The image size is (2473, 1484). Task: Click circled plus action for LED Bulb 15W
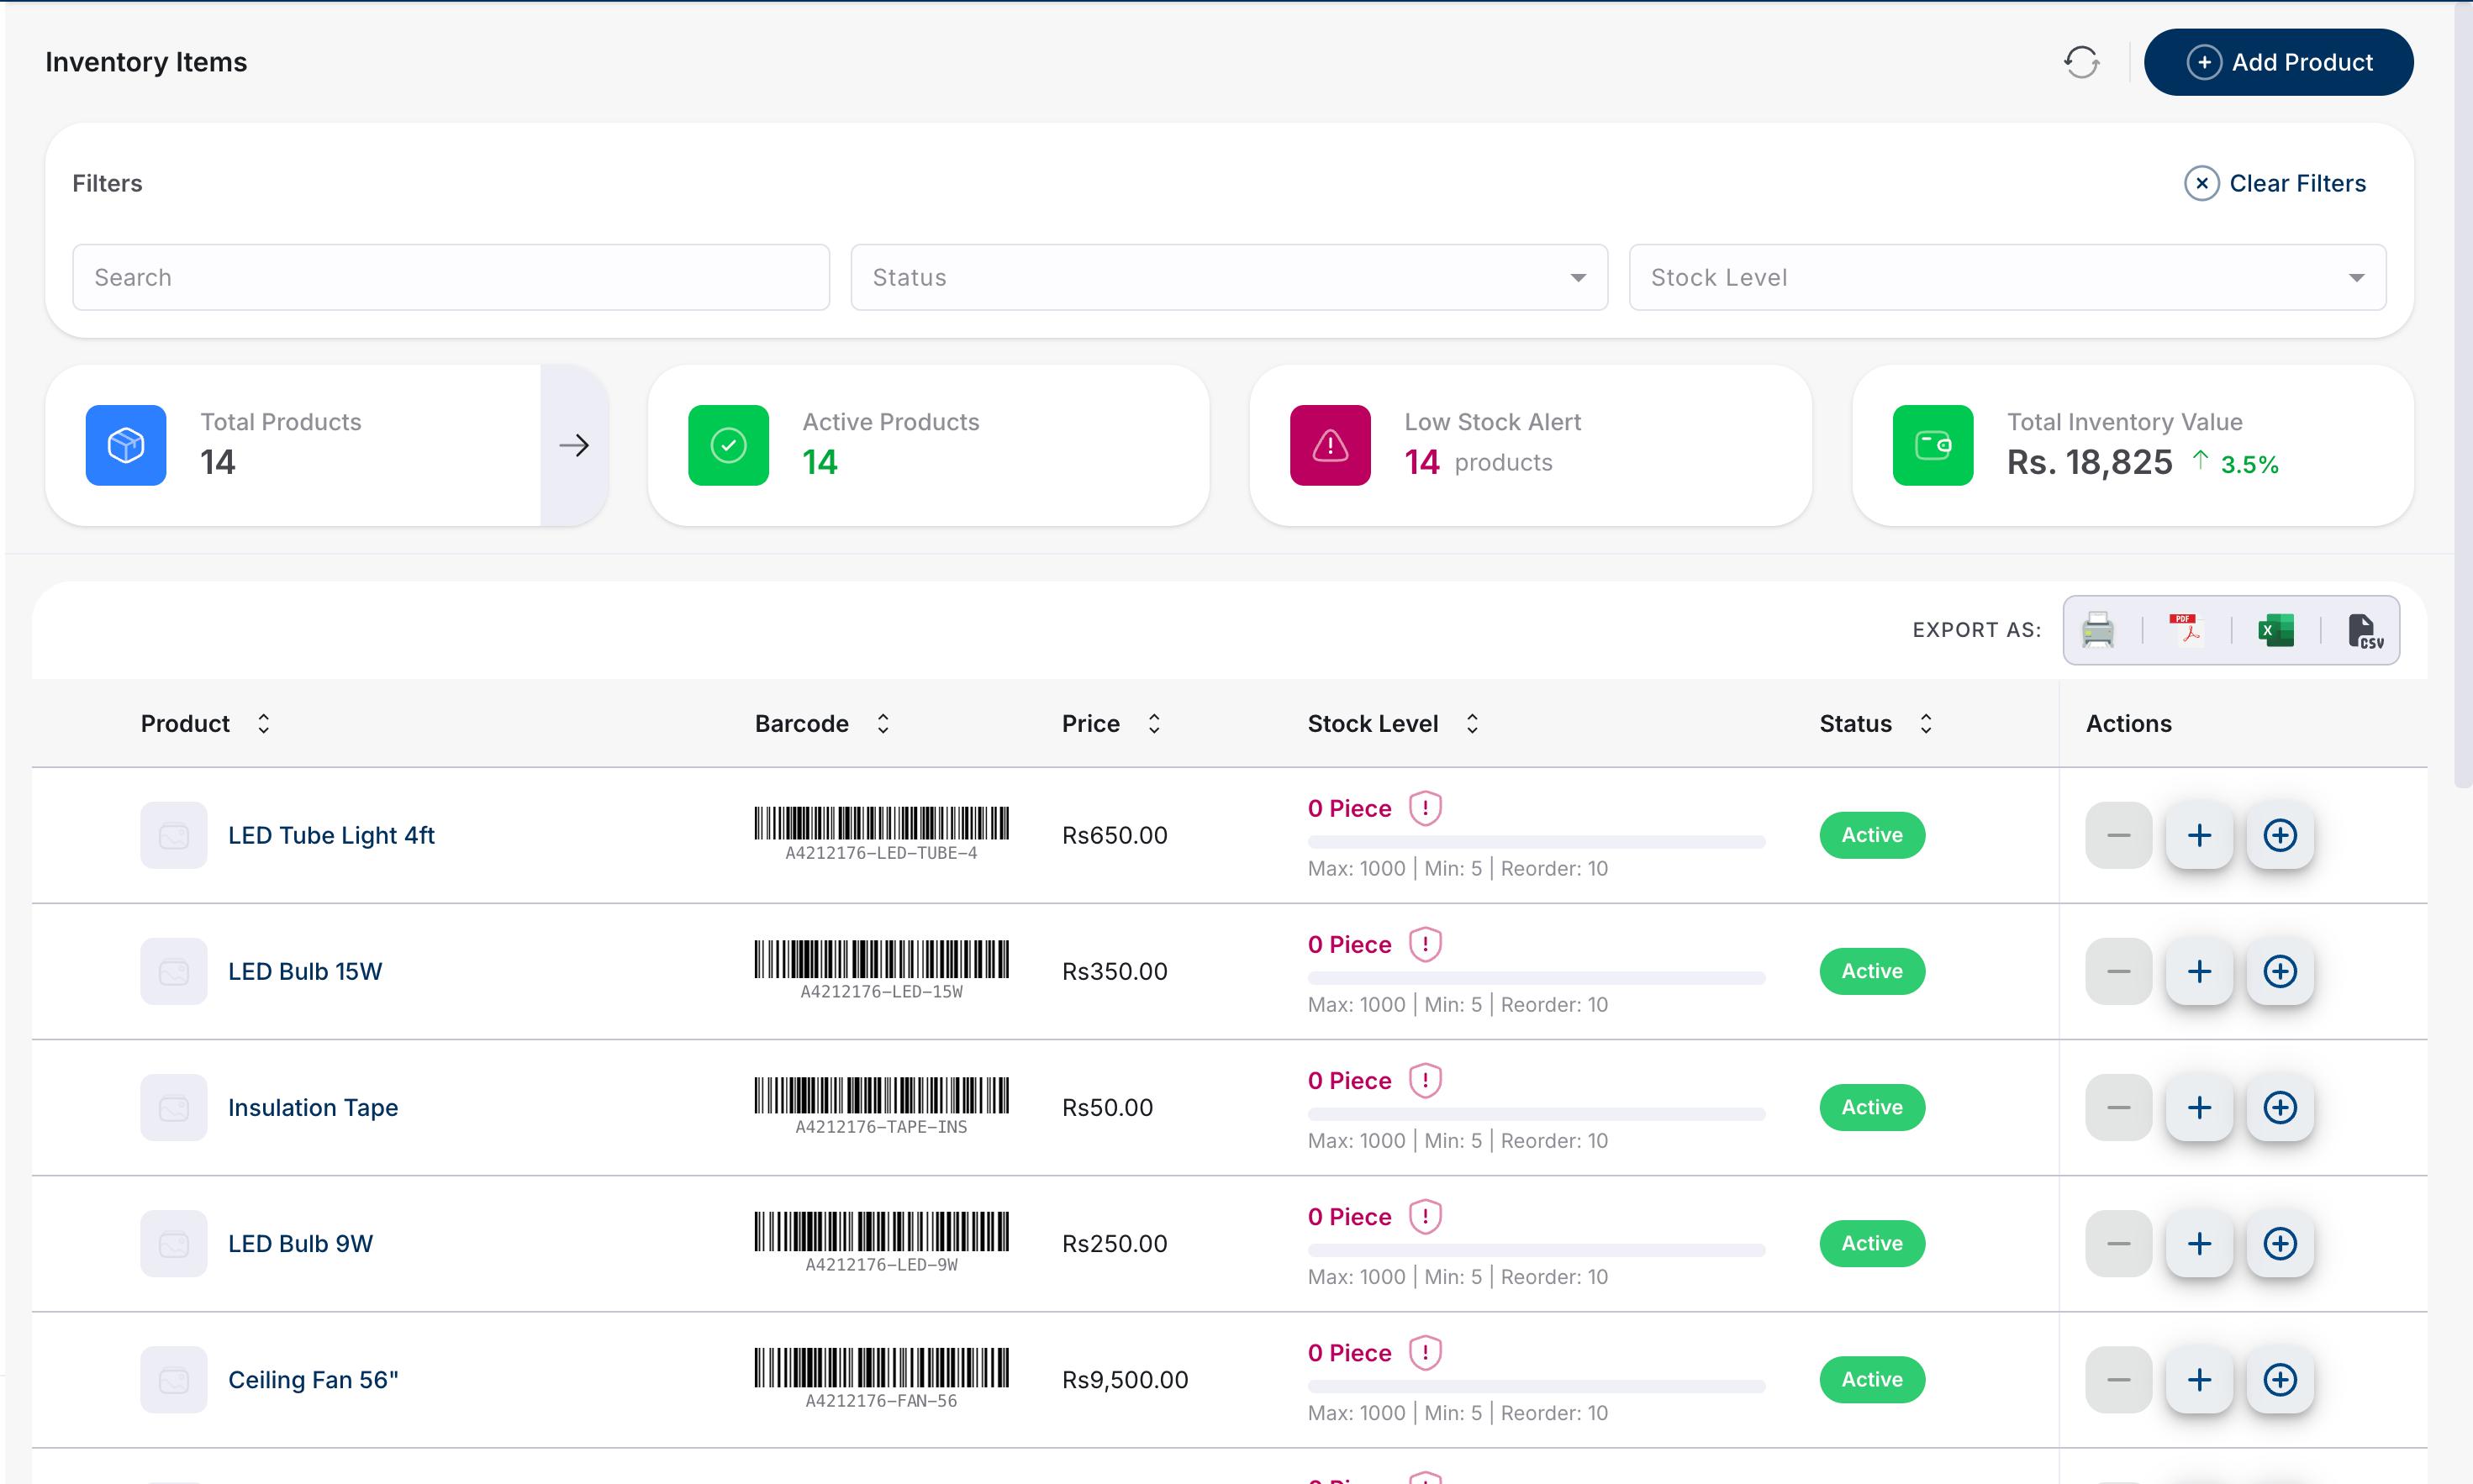[x=2280, y=971]
